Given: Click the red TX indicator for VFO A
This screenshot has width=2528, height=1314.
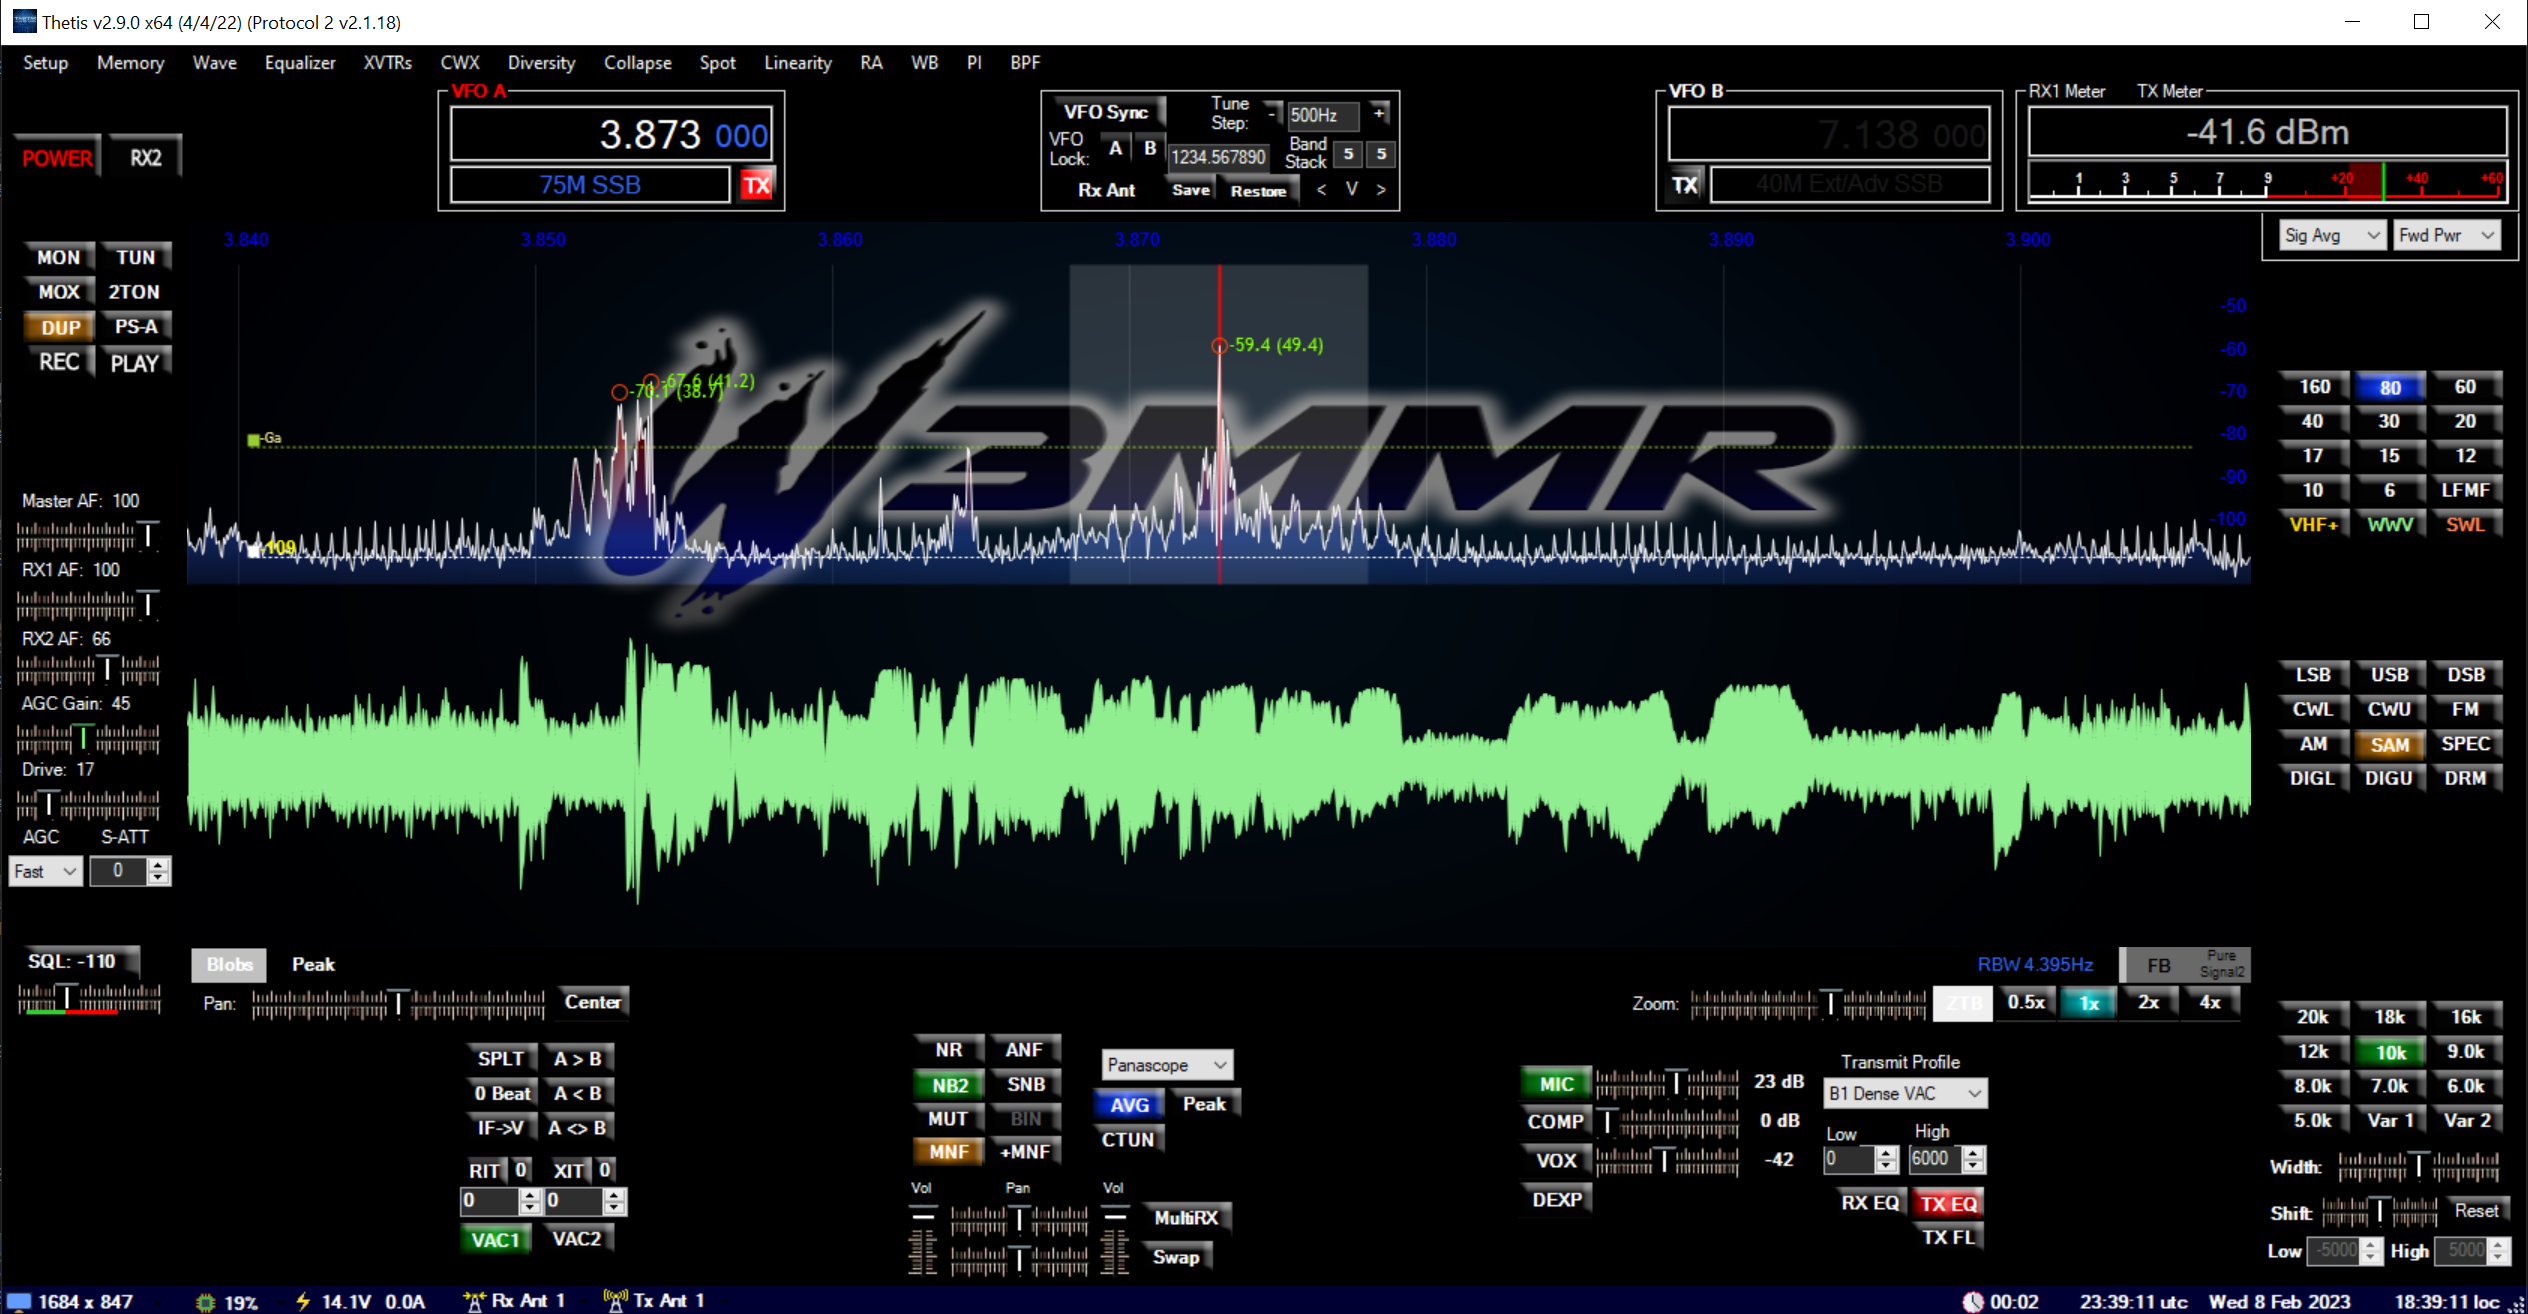Looking at the screenshot, I should (756, 185).
